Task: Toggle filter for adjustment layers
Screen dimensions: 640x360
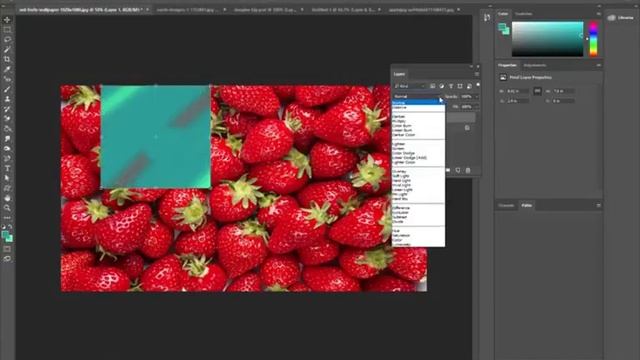Action: click(x=442, y=86)
